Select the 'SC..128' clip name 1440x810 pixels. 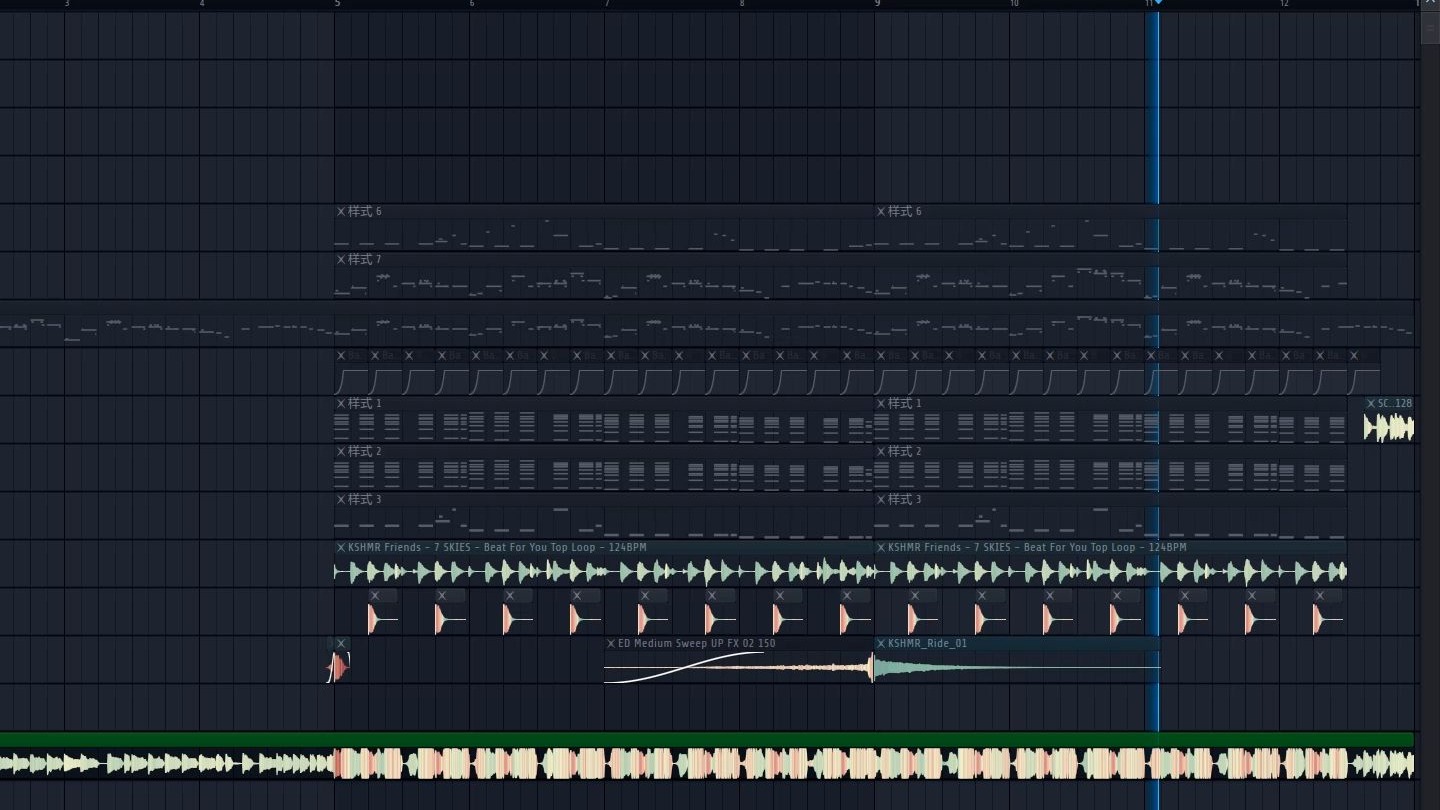pos(1395,403)
